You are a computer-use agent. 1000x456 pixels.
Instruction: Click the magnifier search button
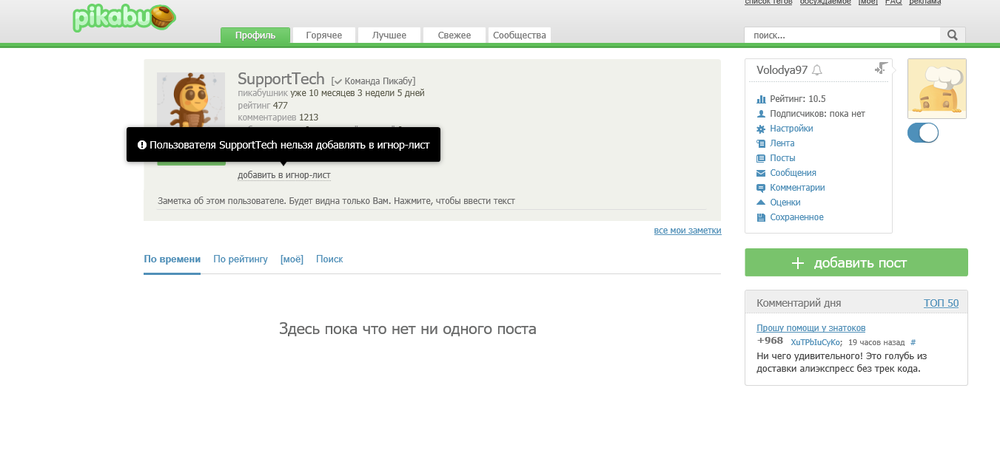(953, 35)
